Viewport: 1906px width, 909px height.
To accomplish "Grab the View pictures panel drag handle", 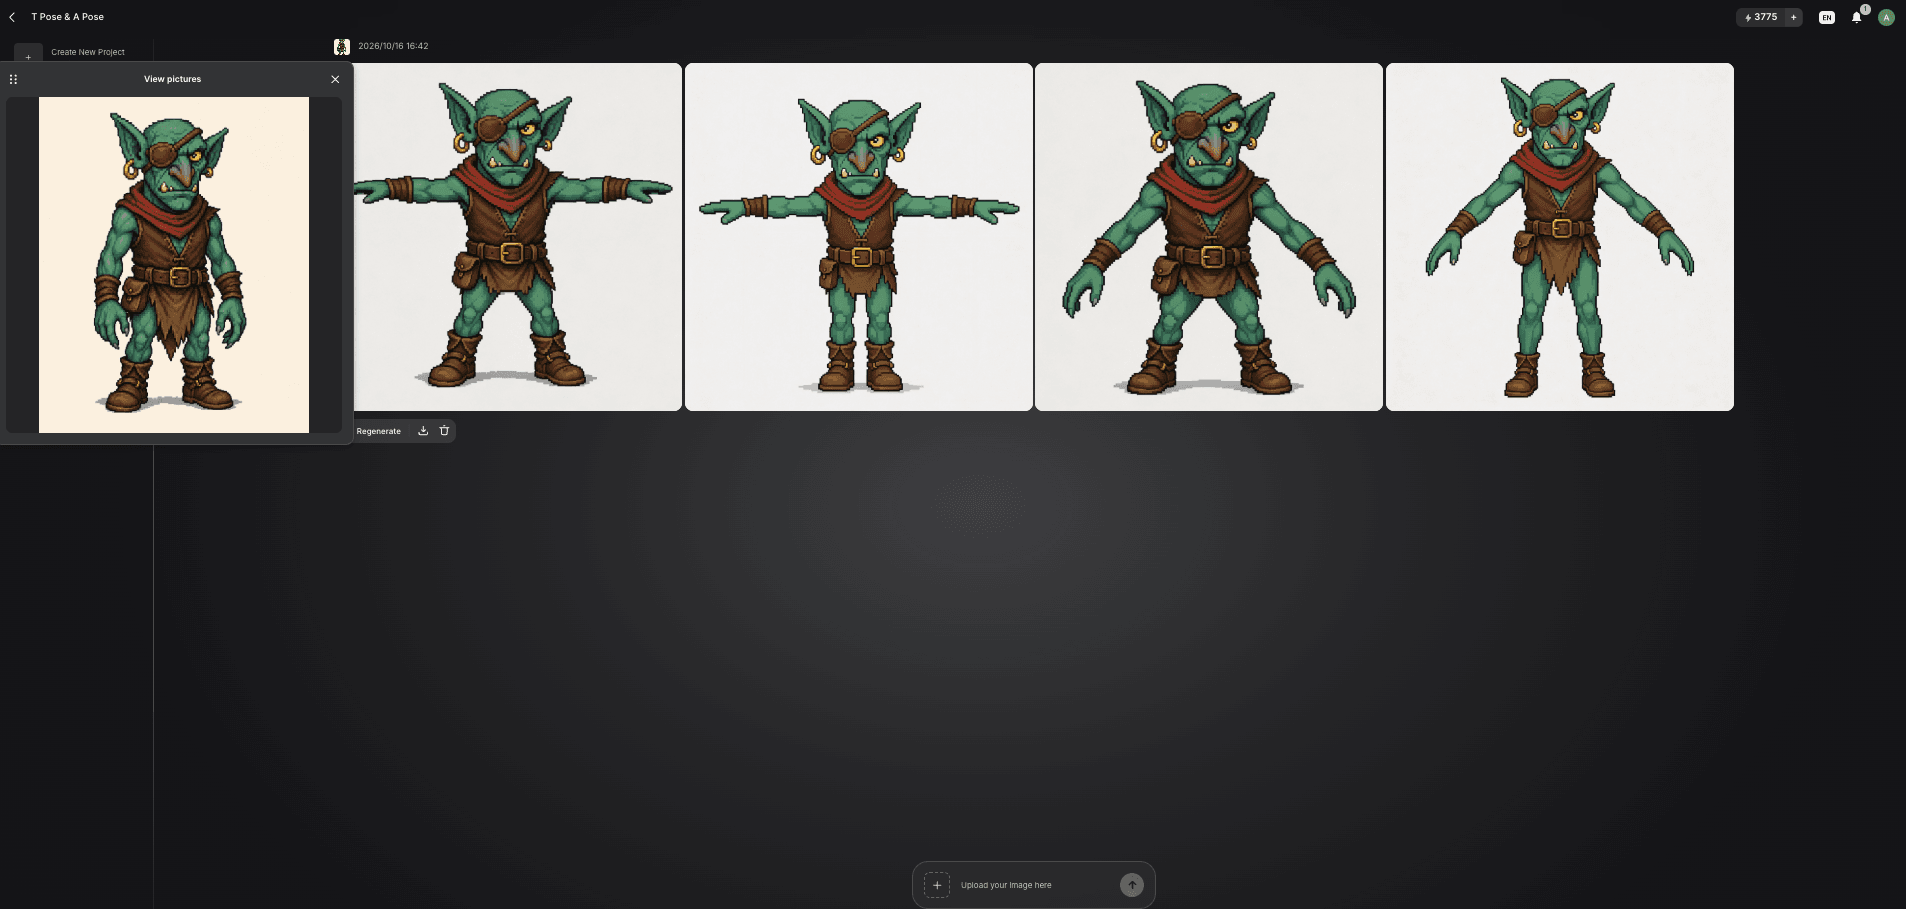I will point(13,79).
